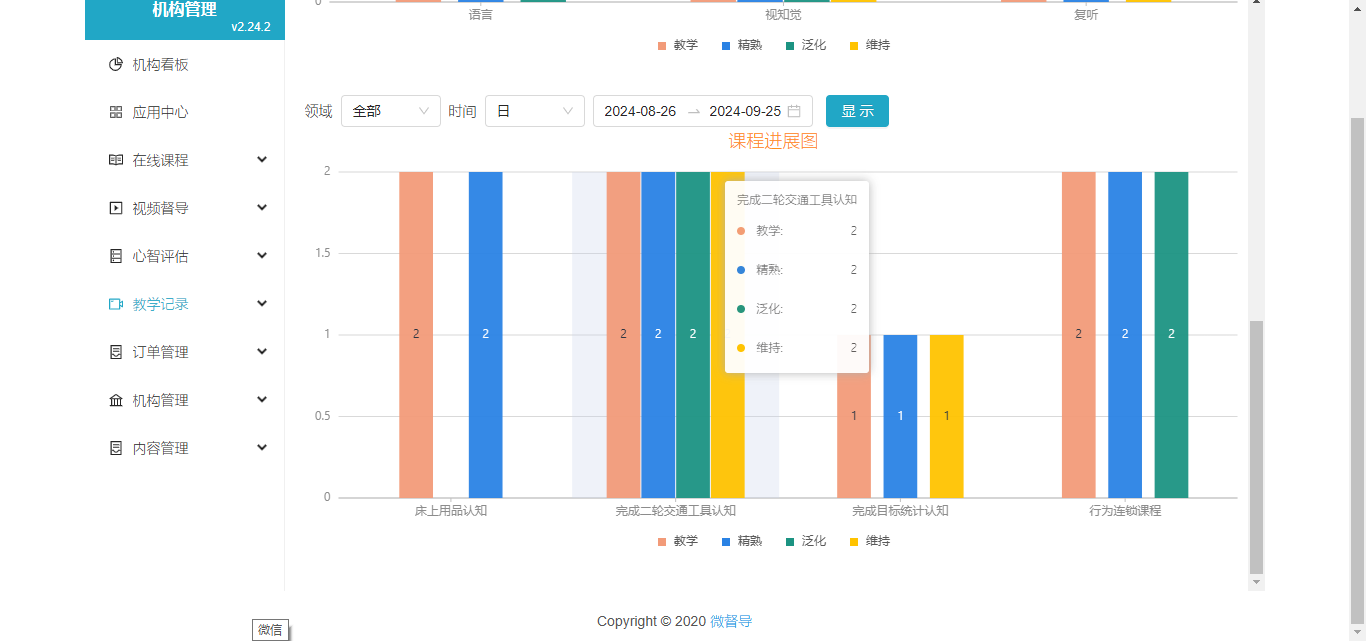Toggle 泛化 series in upper chart legend

[805, 45]
